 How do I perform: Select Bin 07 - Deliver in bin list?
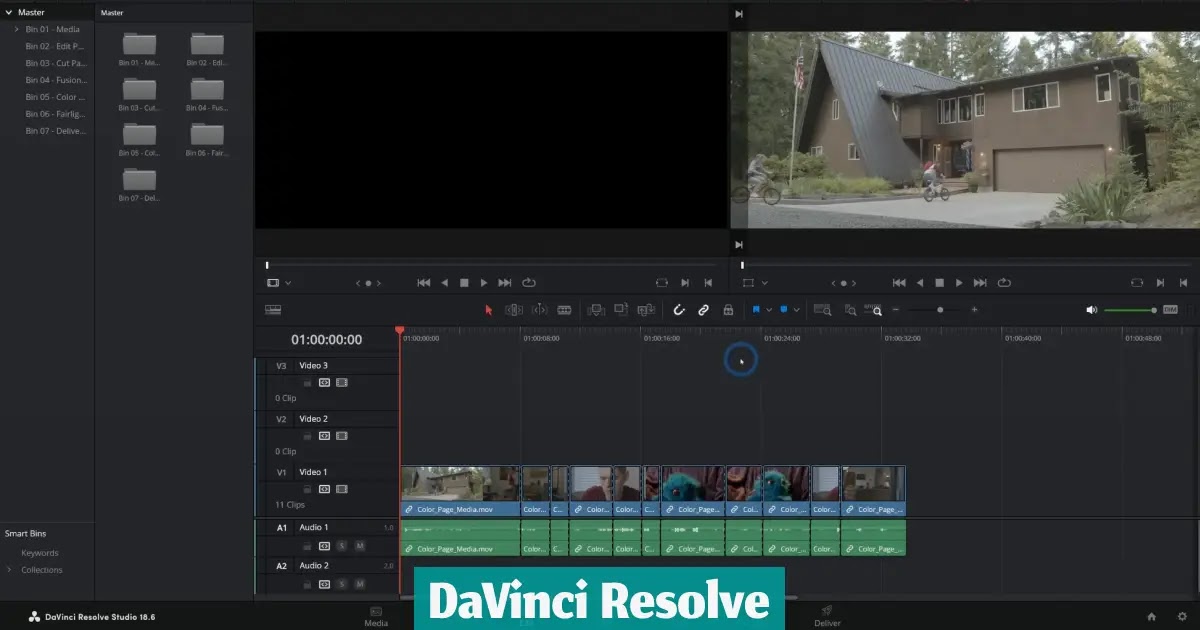[55, 131]
